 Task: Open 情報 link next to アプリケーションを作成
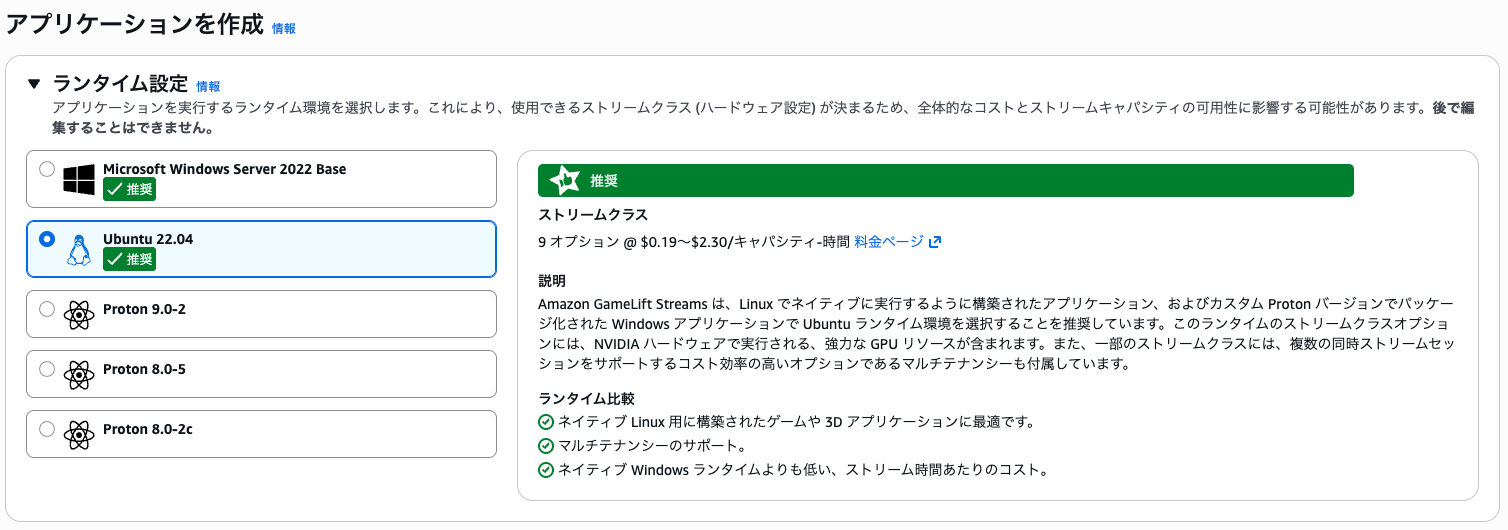284,29
